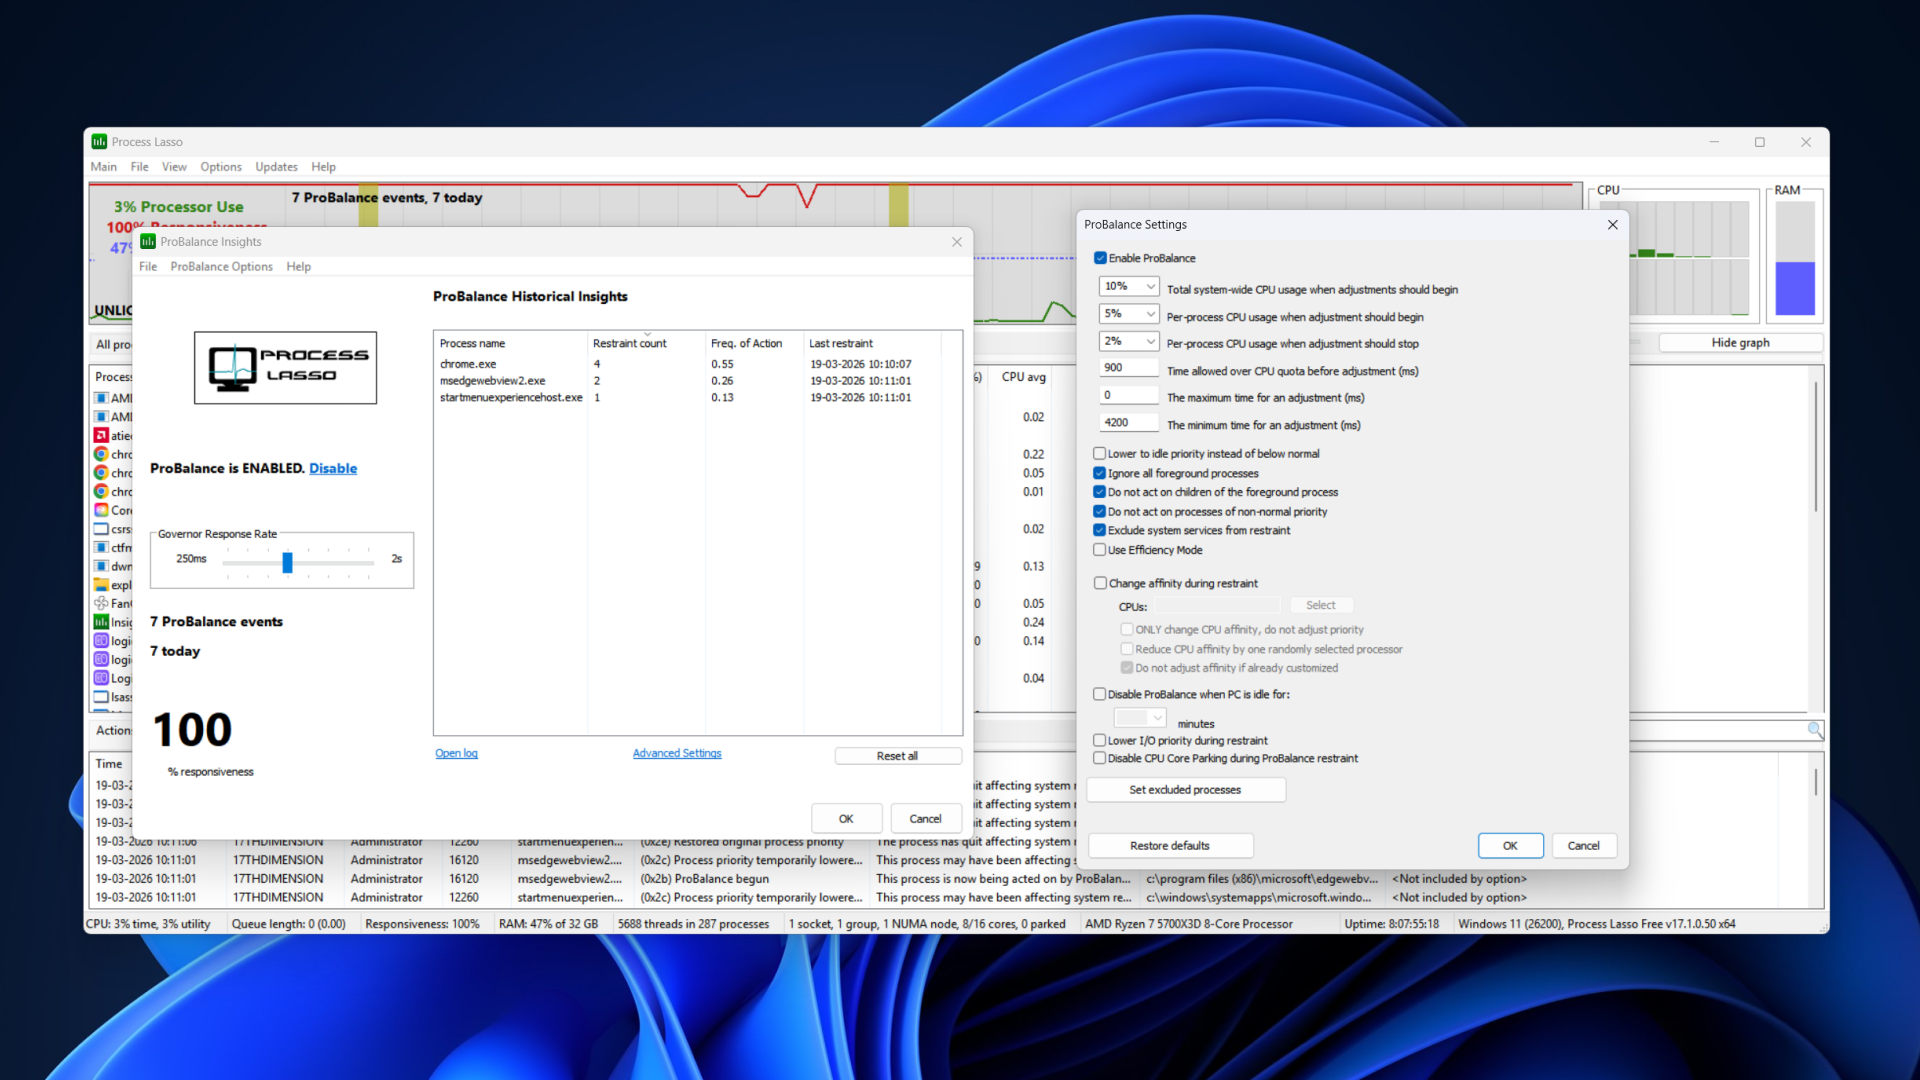Select the csrss process icon
This screenshot has width=1920, height=1080.
101,529
